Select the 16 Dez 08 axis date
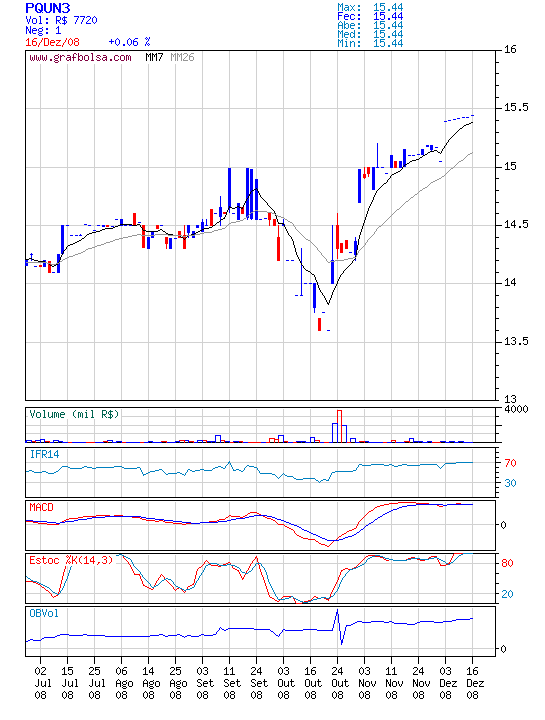Image resolution: width=545 pixels, height=720 pixels. 474,683
